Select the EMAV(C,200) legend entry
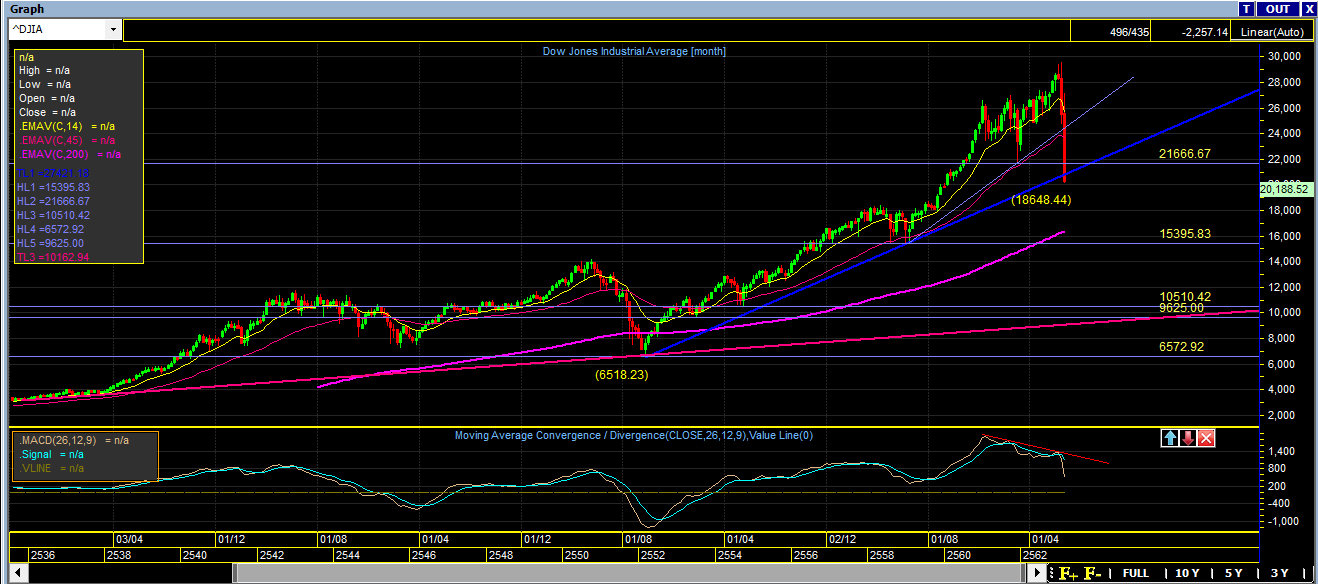 [69, 154]
